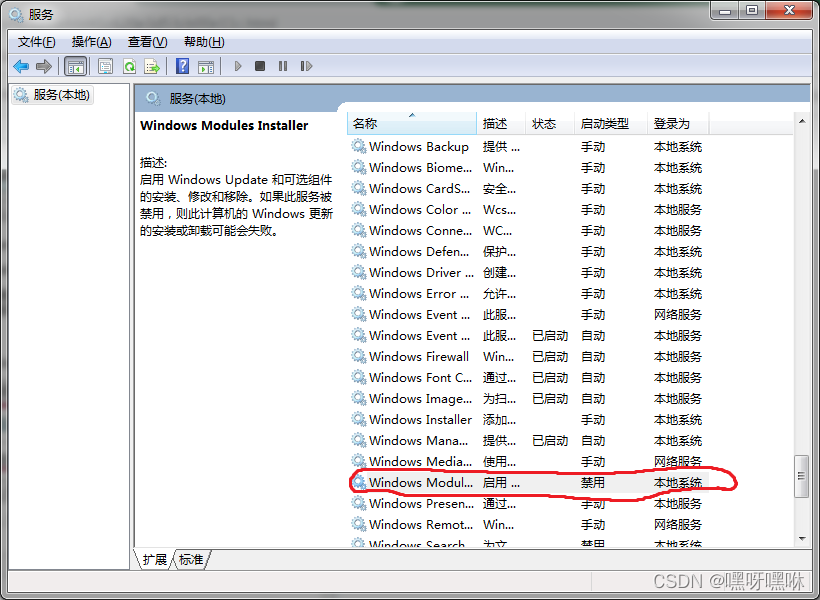Click gear icon of Windows Firewall row

click(359, 356)
